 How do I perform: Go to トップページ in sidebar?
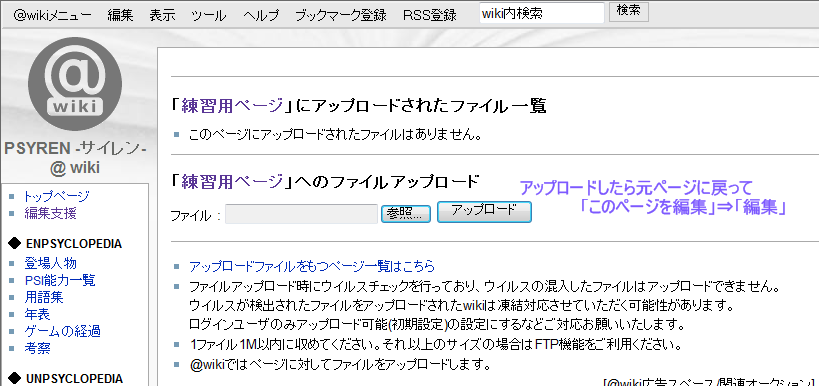pyautogui.click(x=56, y=196)
